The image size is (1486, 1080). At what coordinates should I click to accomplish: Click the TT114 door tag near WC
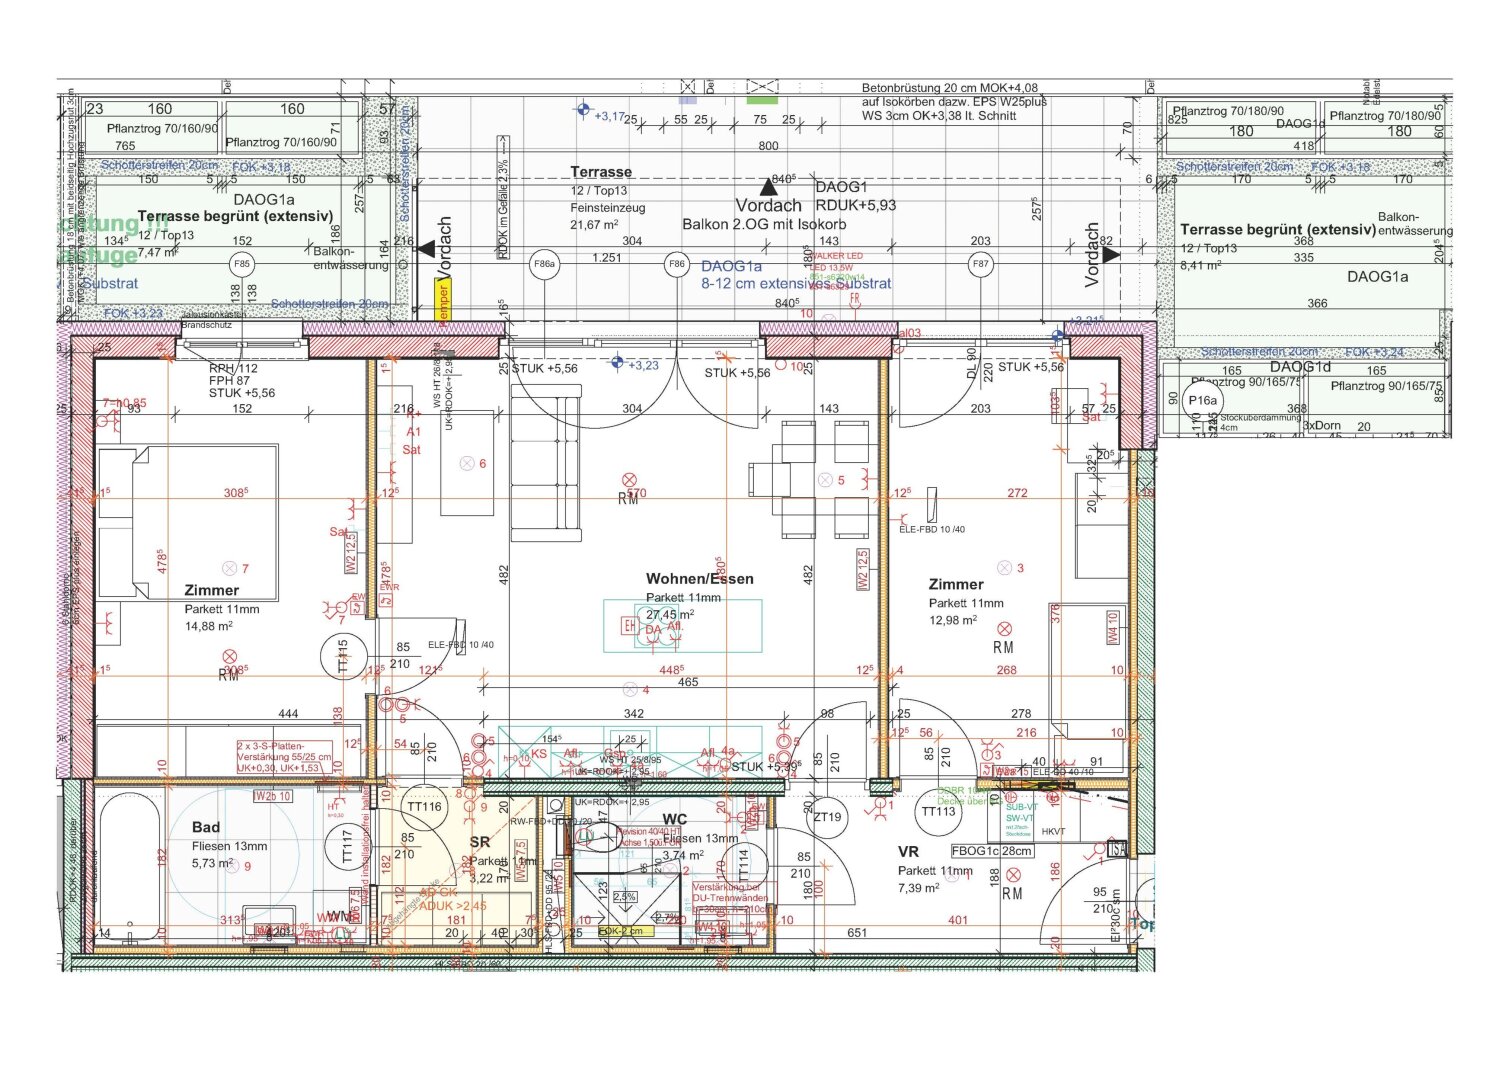743,860
